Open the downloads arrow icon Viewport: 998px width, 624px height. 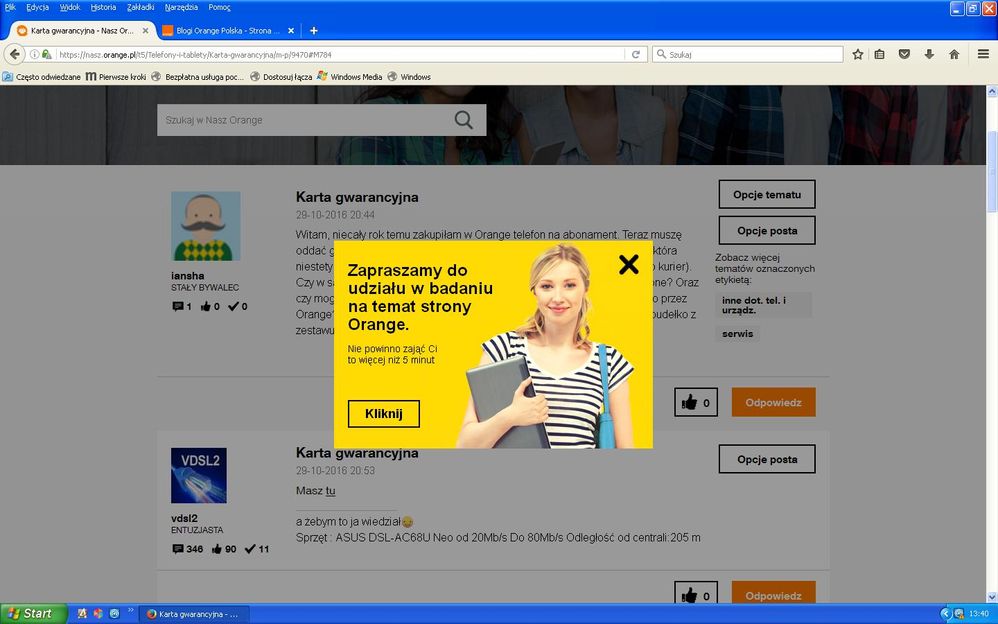[929, 55]
